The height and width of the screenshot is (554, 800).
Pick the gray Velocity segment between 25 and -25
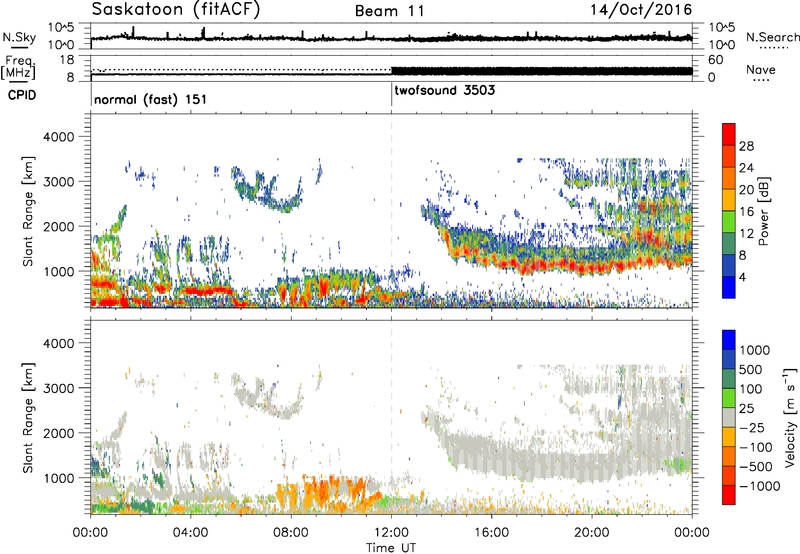[729, 417]
